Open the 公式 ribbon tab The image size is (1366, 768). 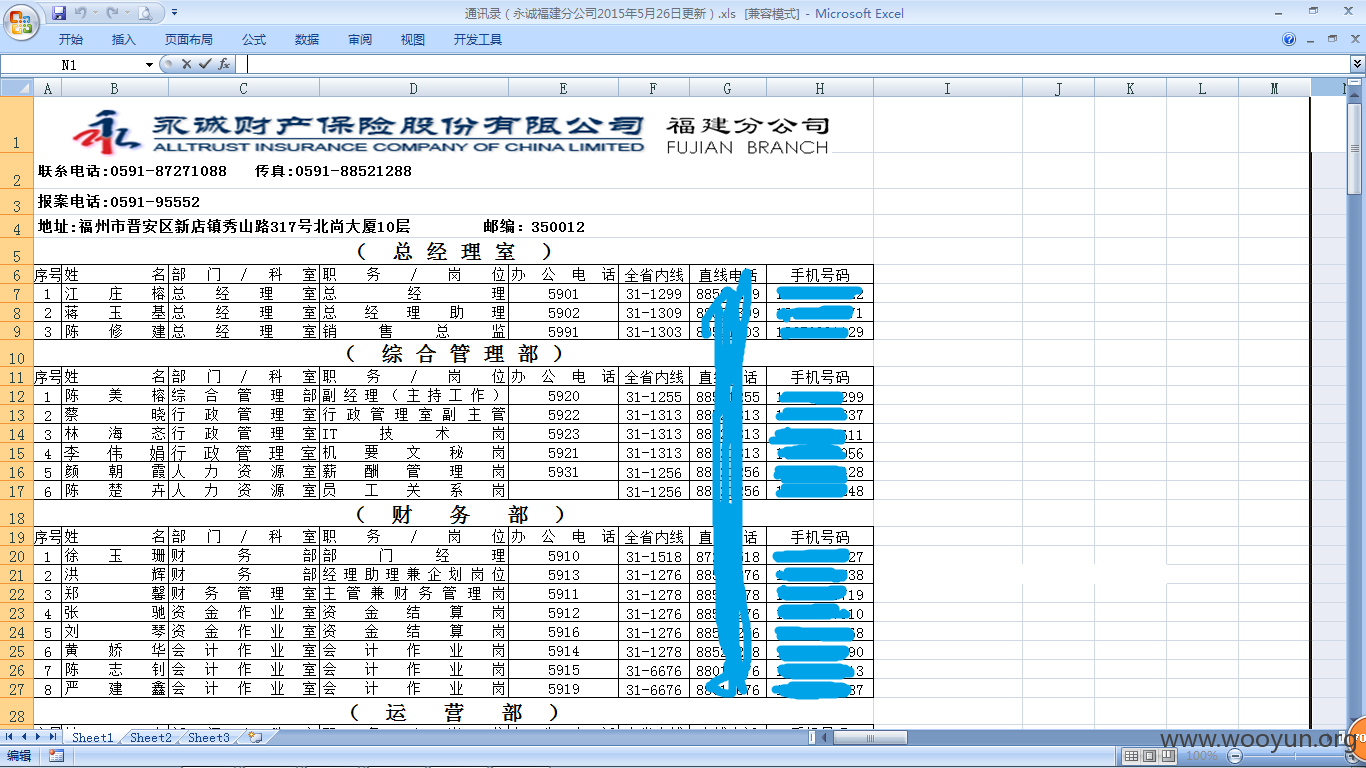pyautogui.click(x=254, y=40)
